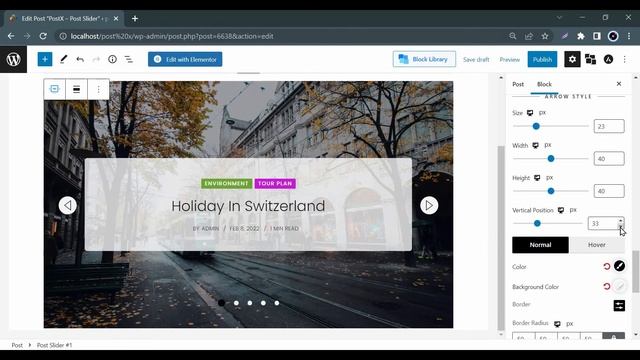Close the settings sidebar panel
640x360 pixels.
pyautogui.click(x=619, y=84)
